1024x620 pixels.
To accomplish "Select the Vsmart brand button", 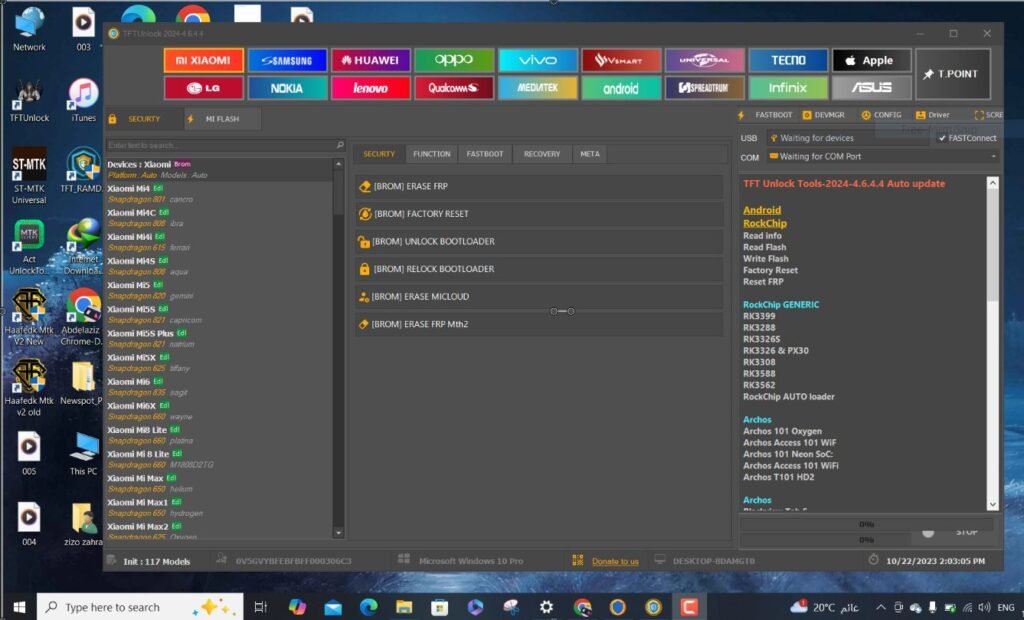I will [x=621, y=60].
